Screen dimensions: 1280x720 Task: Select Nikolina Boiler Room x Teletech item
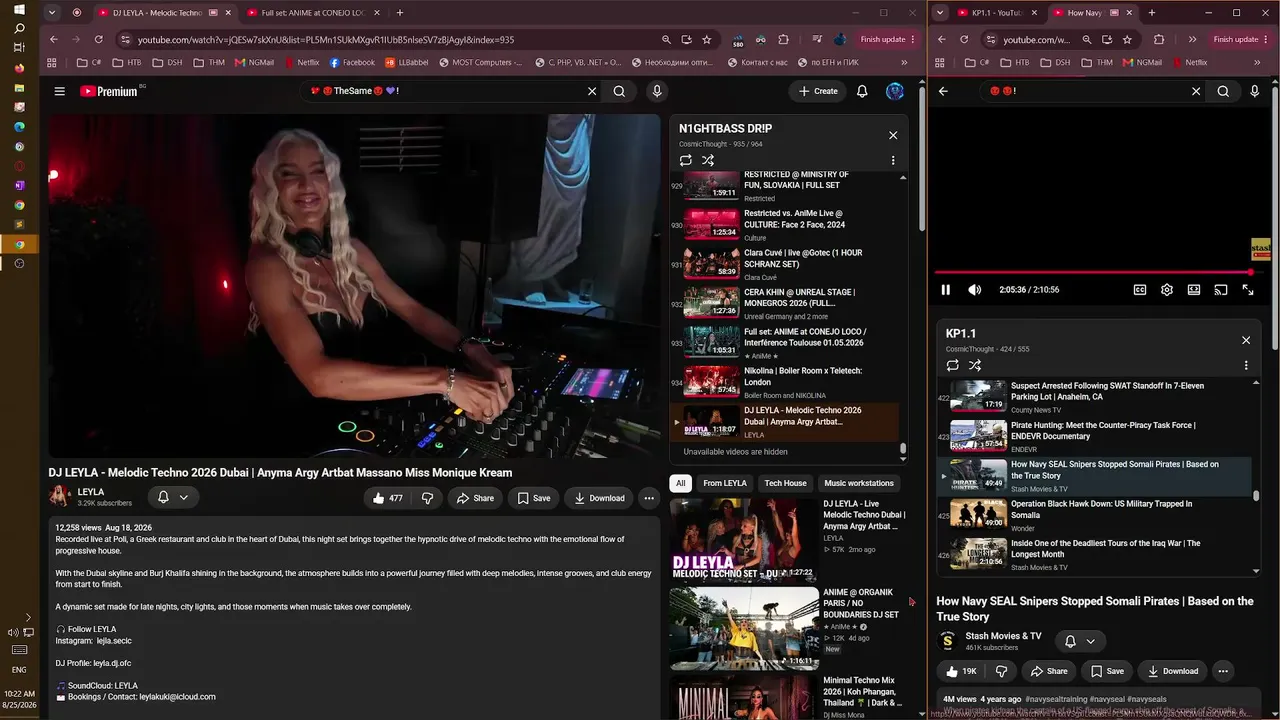coord(784,382)
